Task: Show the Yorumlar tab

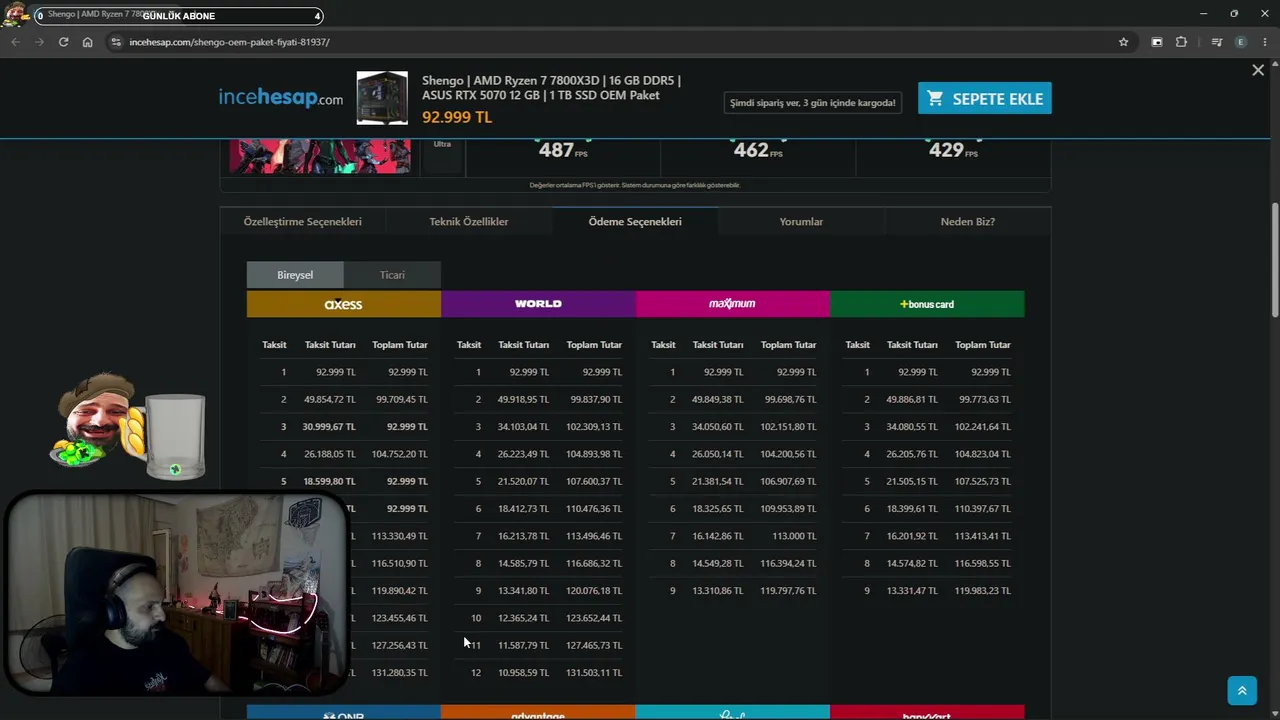Action: 801,221
